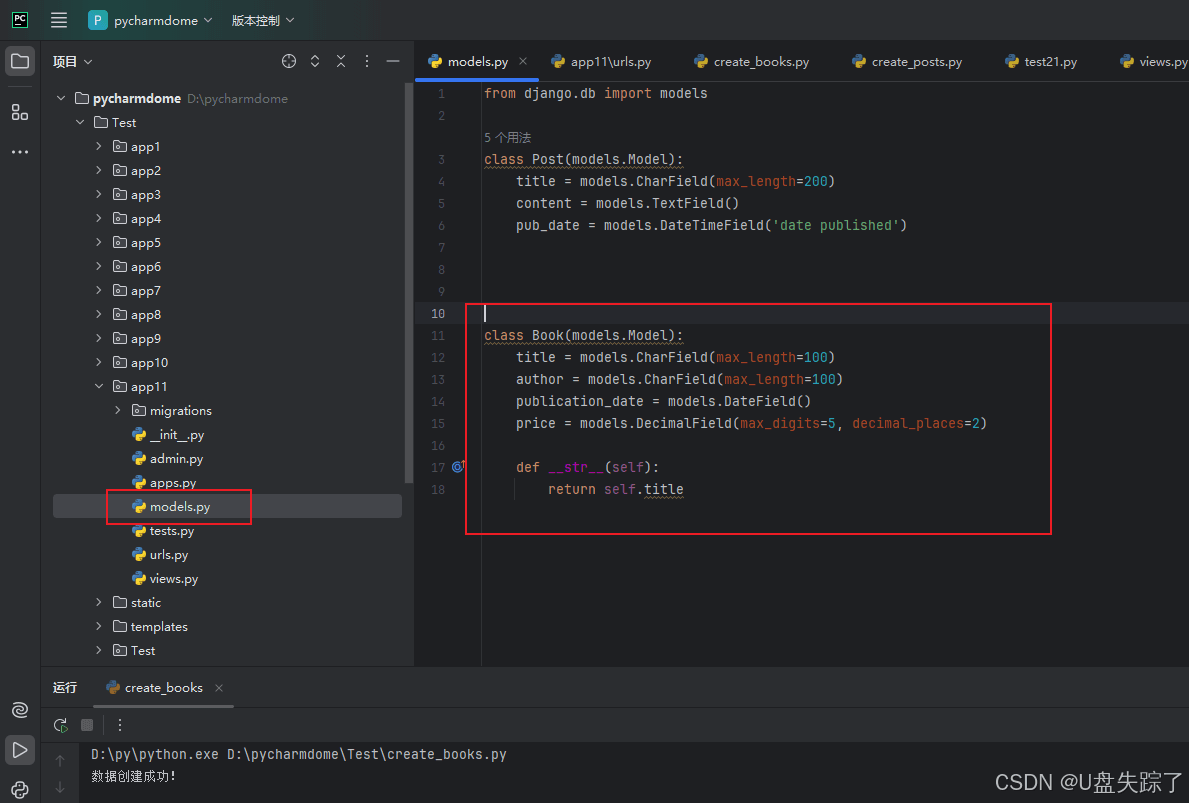Open project panel options menu

coord(367,61)
